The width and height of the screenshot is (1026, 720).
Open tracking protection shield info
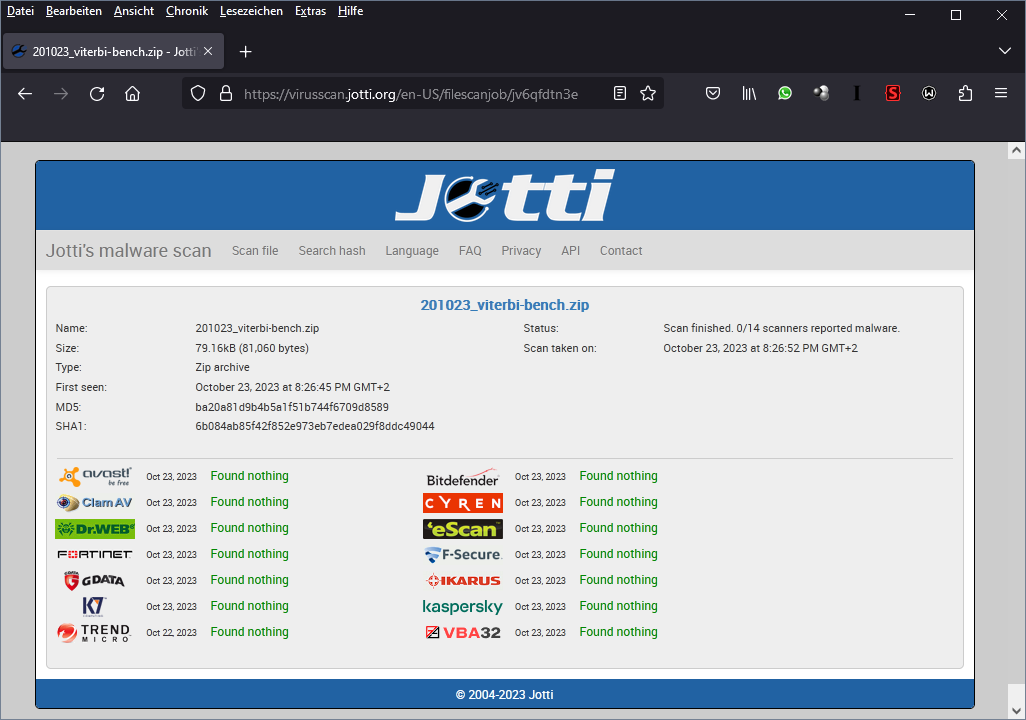click(x=198, y=94)
